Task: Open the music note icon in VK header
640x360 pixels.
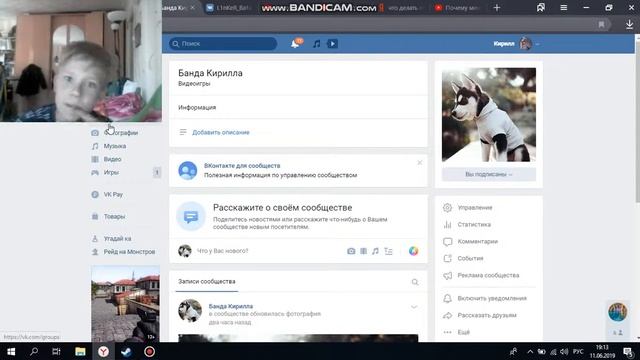Action: click(316, 44)
